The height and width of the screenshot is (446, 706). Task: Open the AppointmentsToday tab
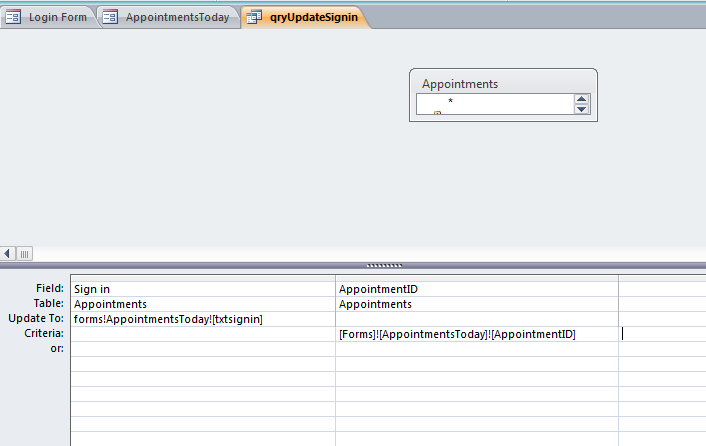169,18
